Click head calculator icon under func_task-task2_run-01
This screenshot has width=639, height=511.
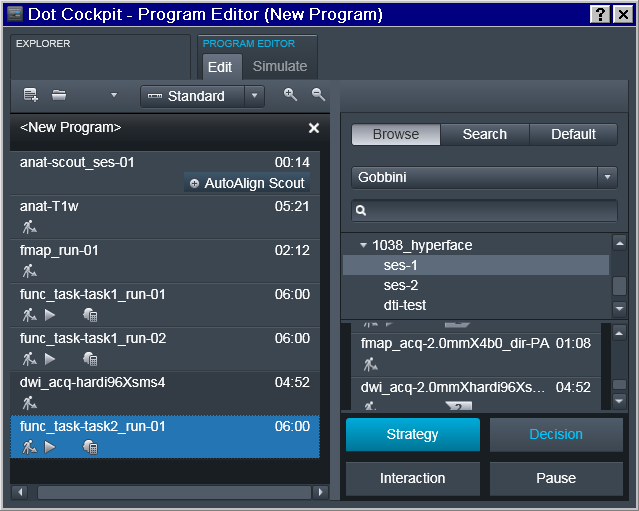coord(90,447)
